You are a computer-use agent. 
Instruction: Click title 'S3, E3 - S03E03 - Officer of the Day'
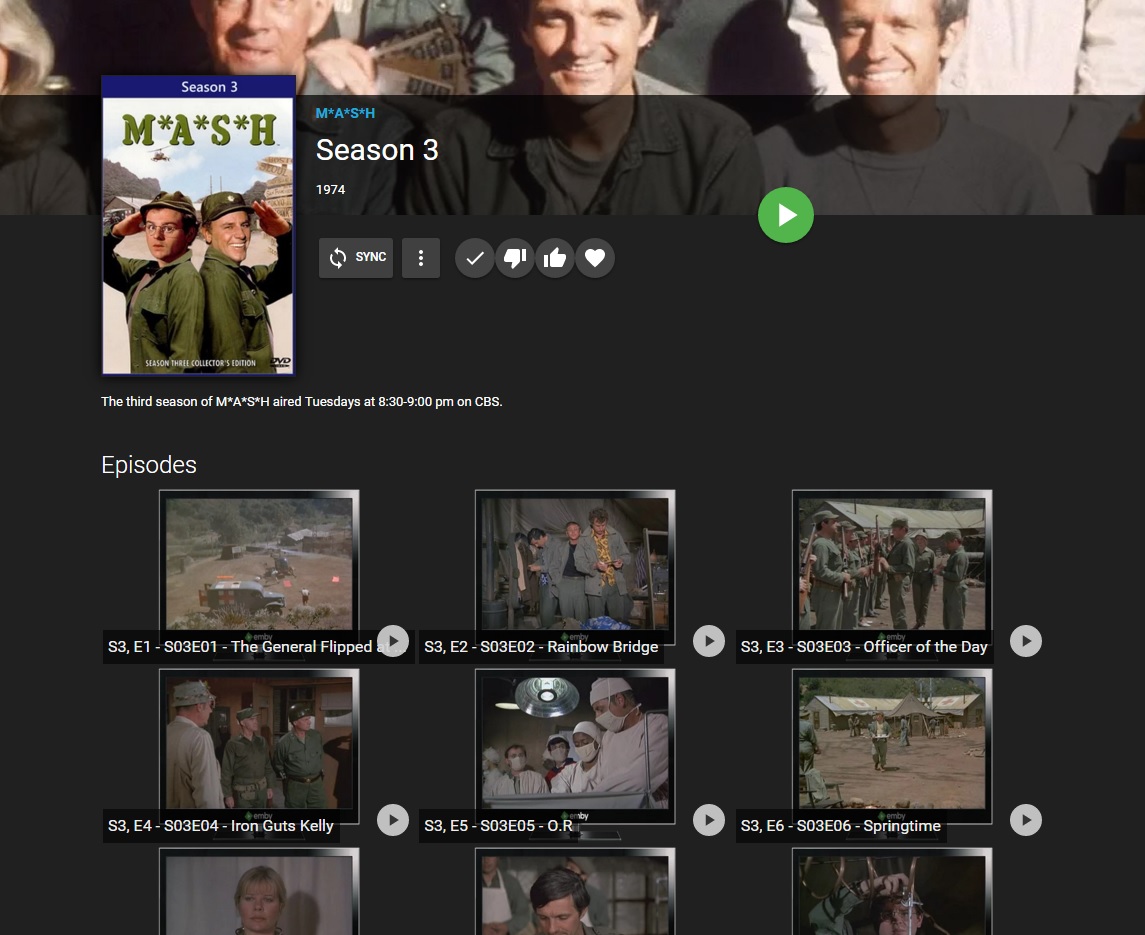click(864, 647)
